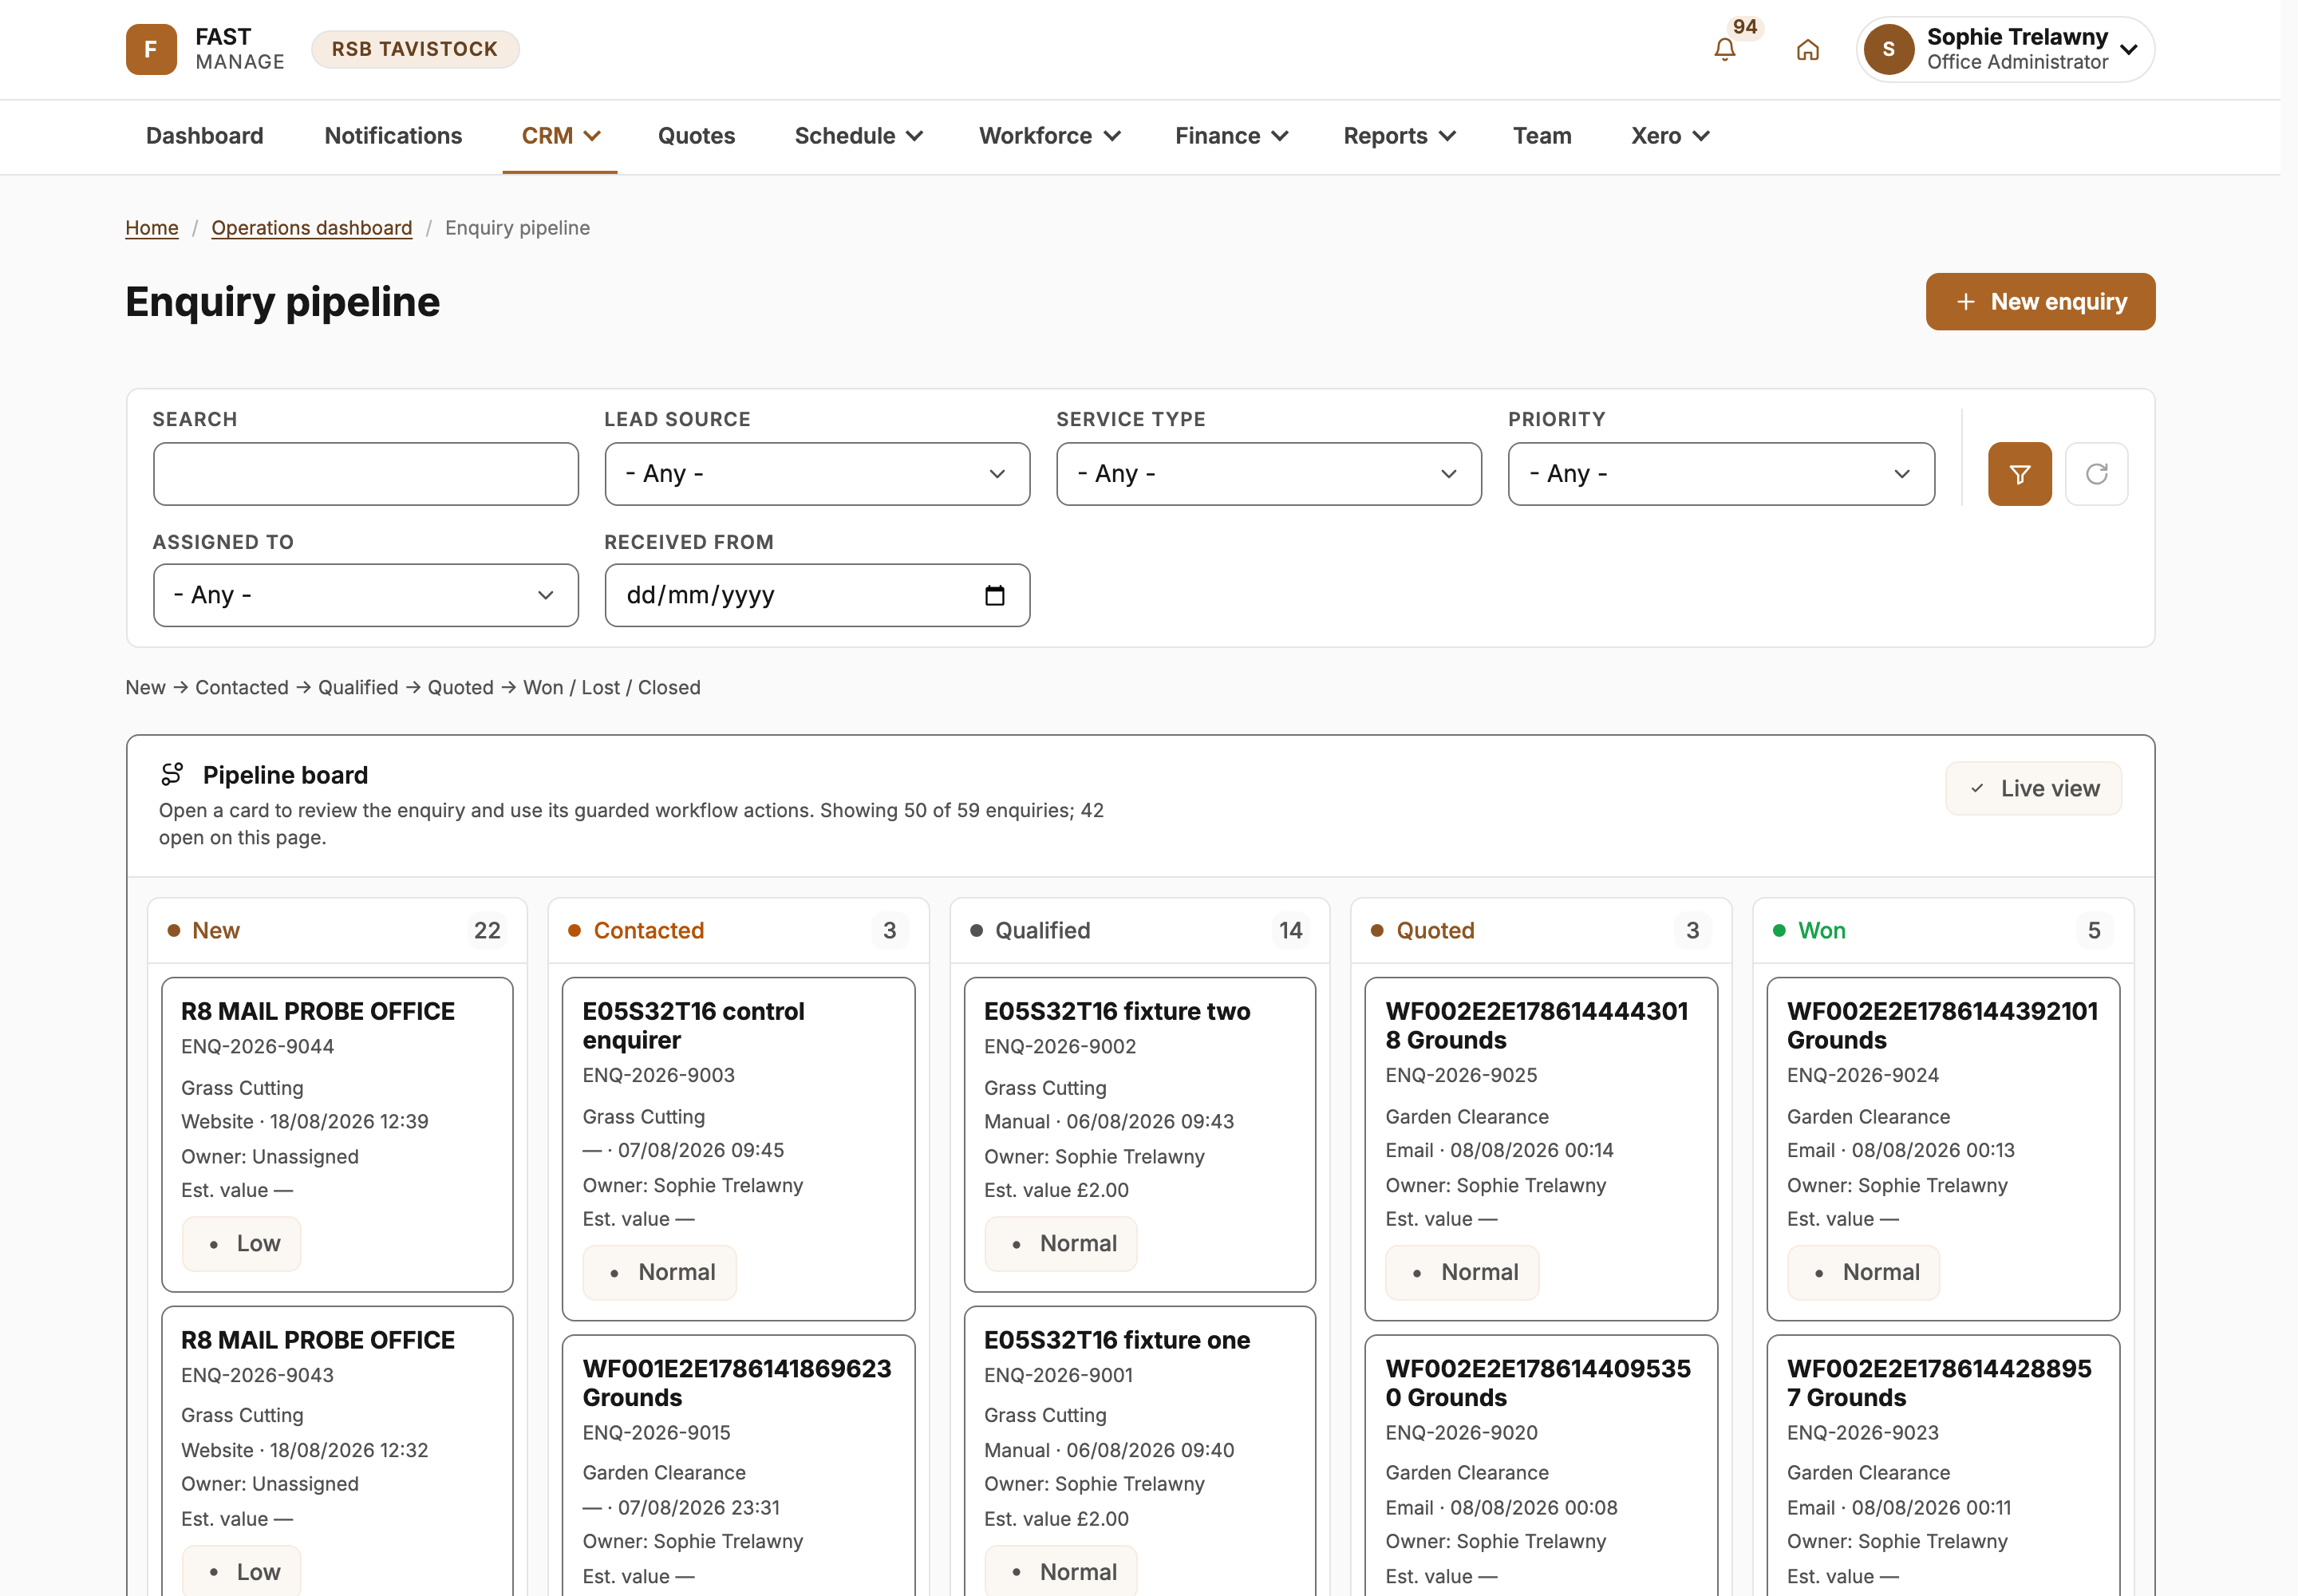Screen dimensions: 2298x1596
Task: Open the calendar picker icon
Action: point(994,596)
